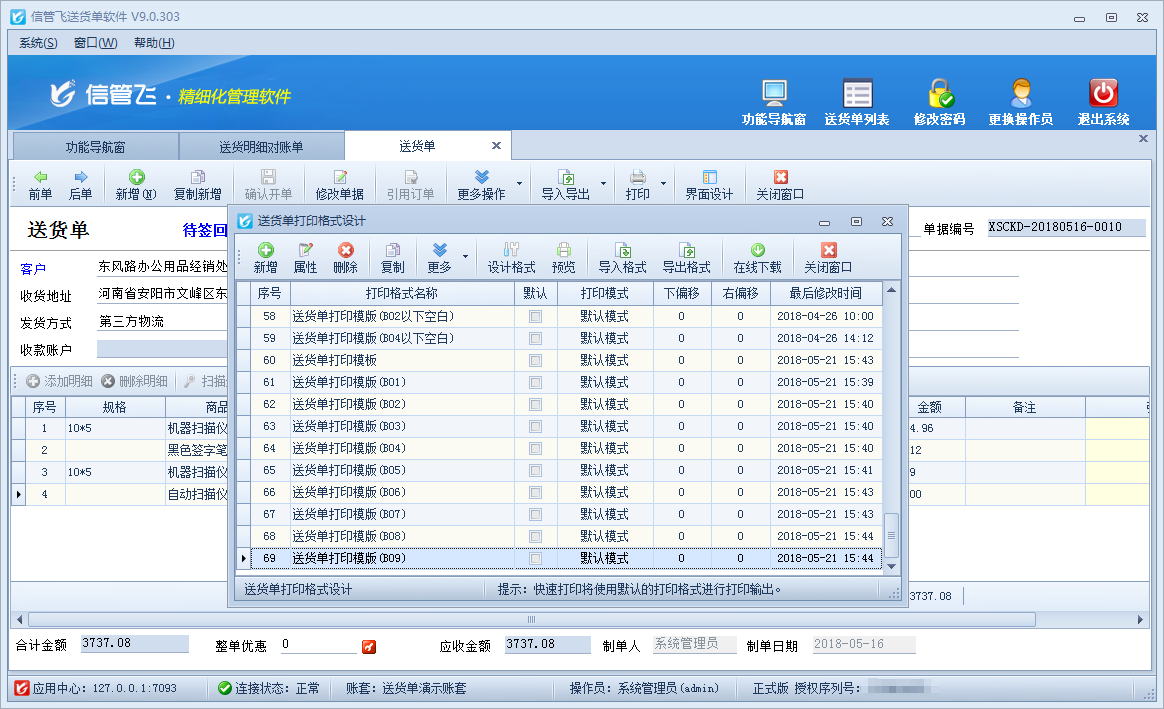This screenshot has width=1164, height=709.
Task: Check default box for row 59
Action: (535, 339)
